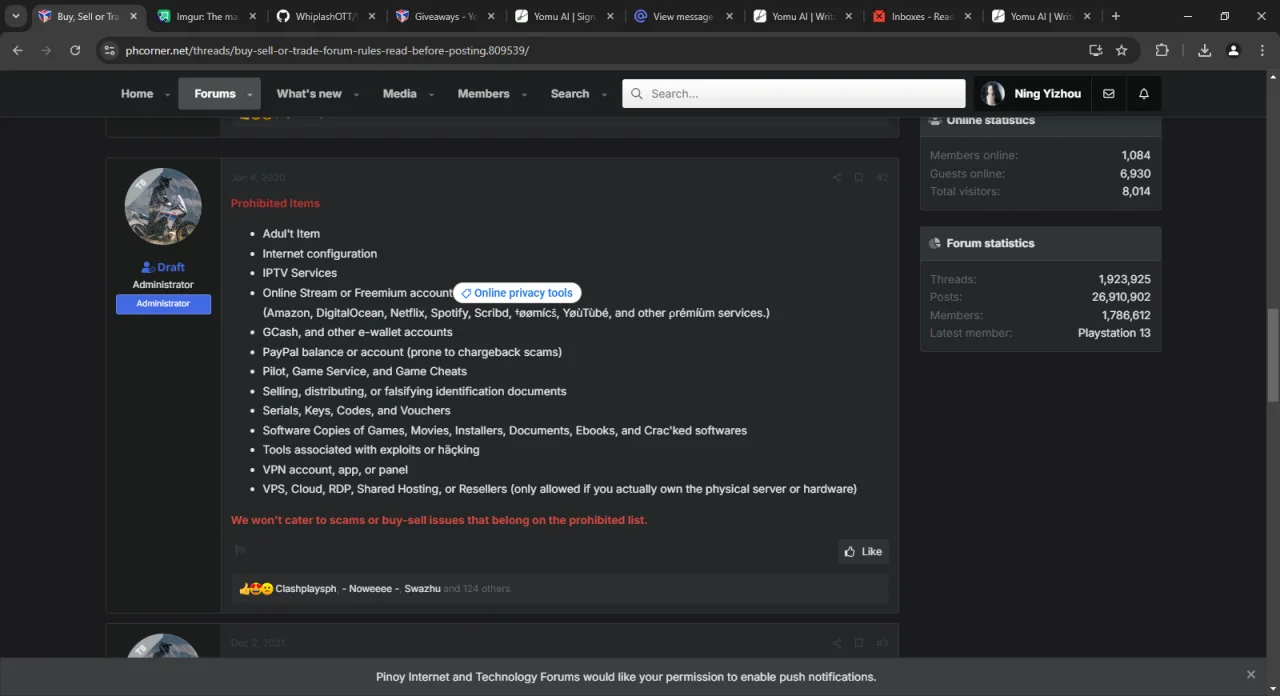Open Swazhu in the reactions list
1280x696 pixels.
(422, 589)
